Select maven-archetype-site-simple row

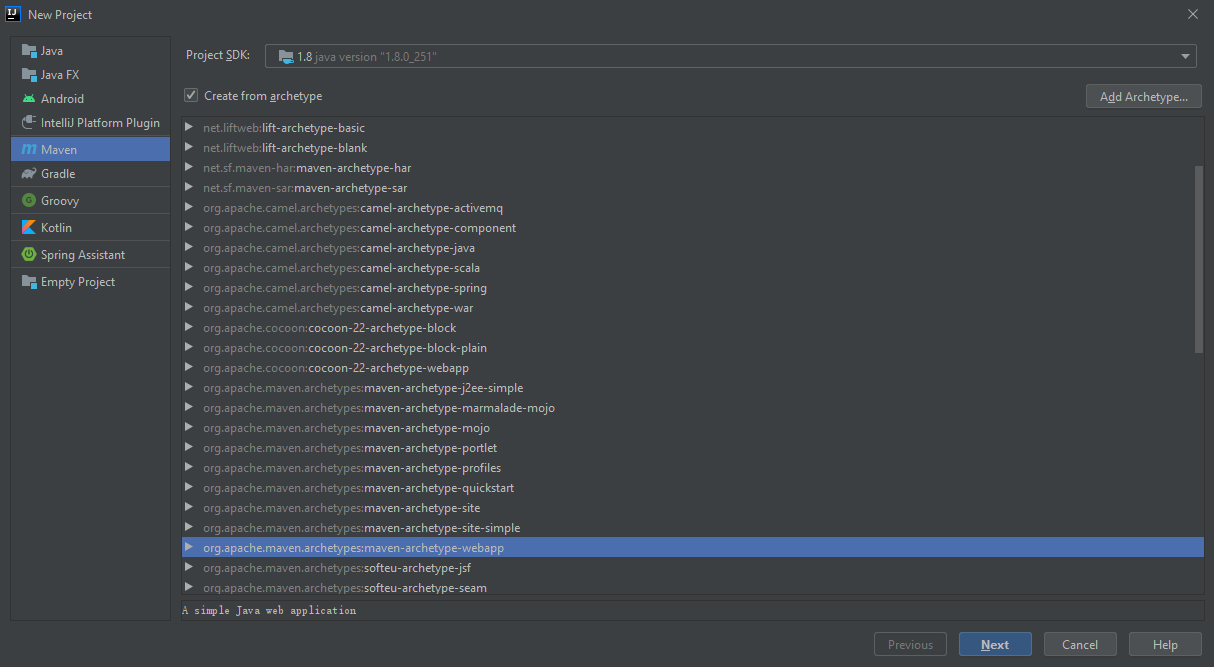click(x=693, y=527)
